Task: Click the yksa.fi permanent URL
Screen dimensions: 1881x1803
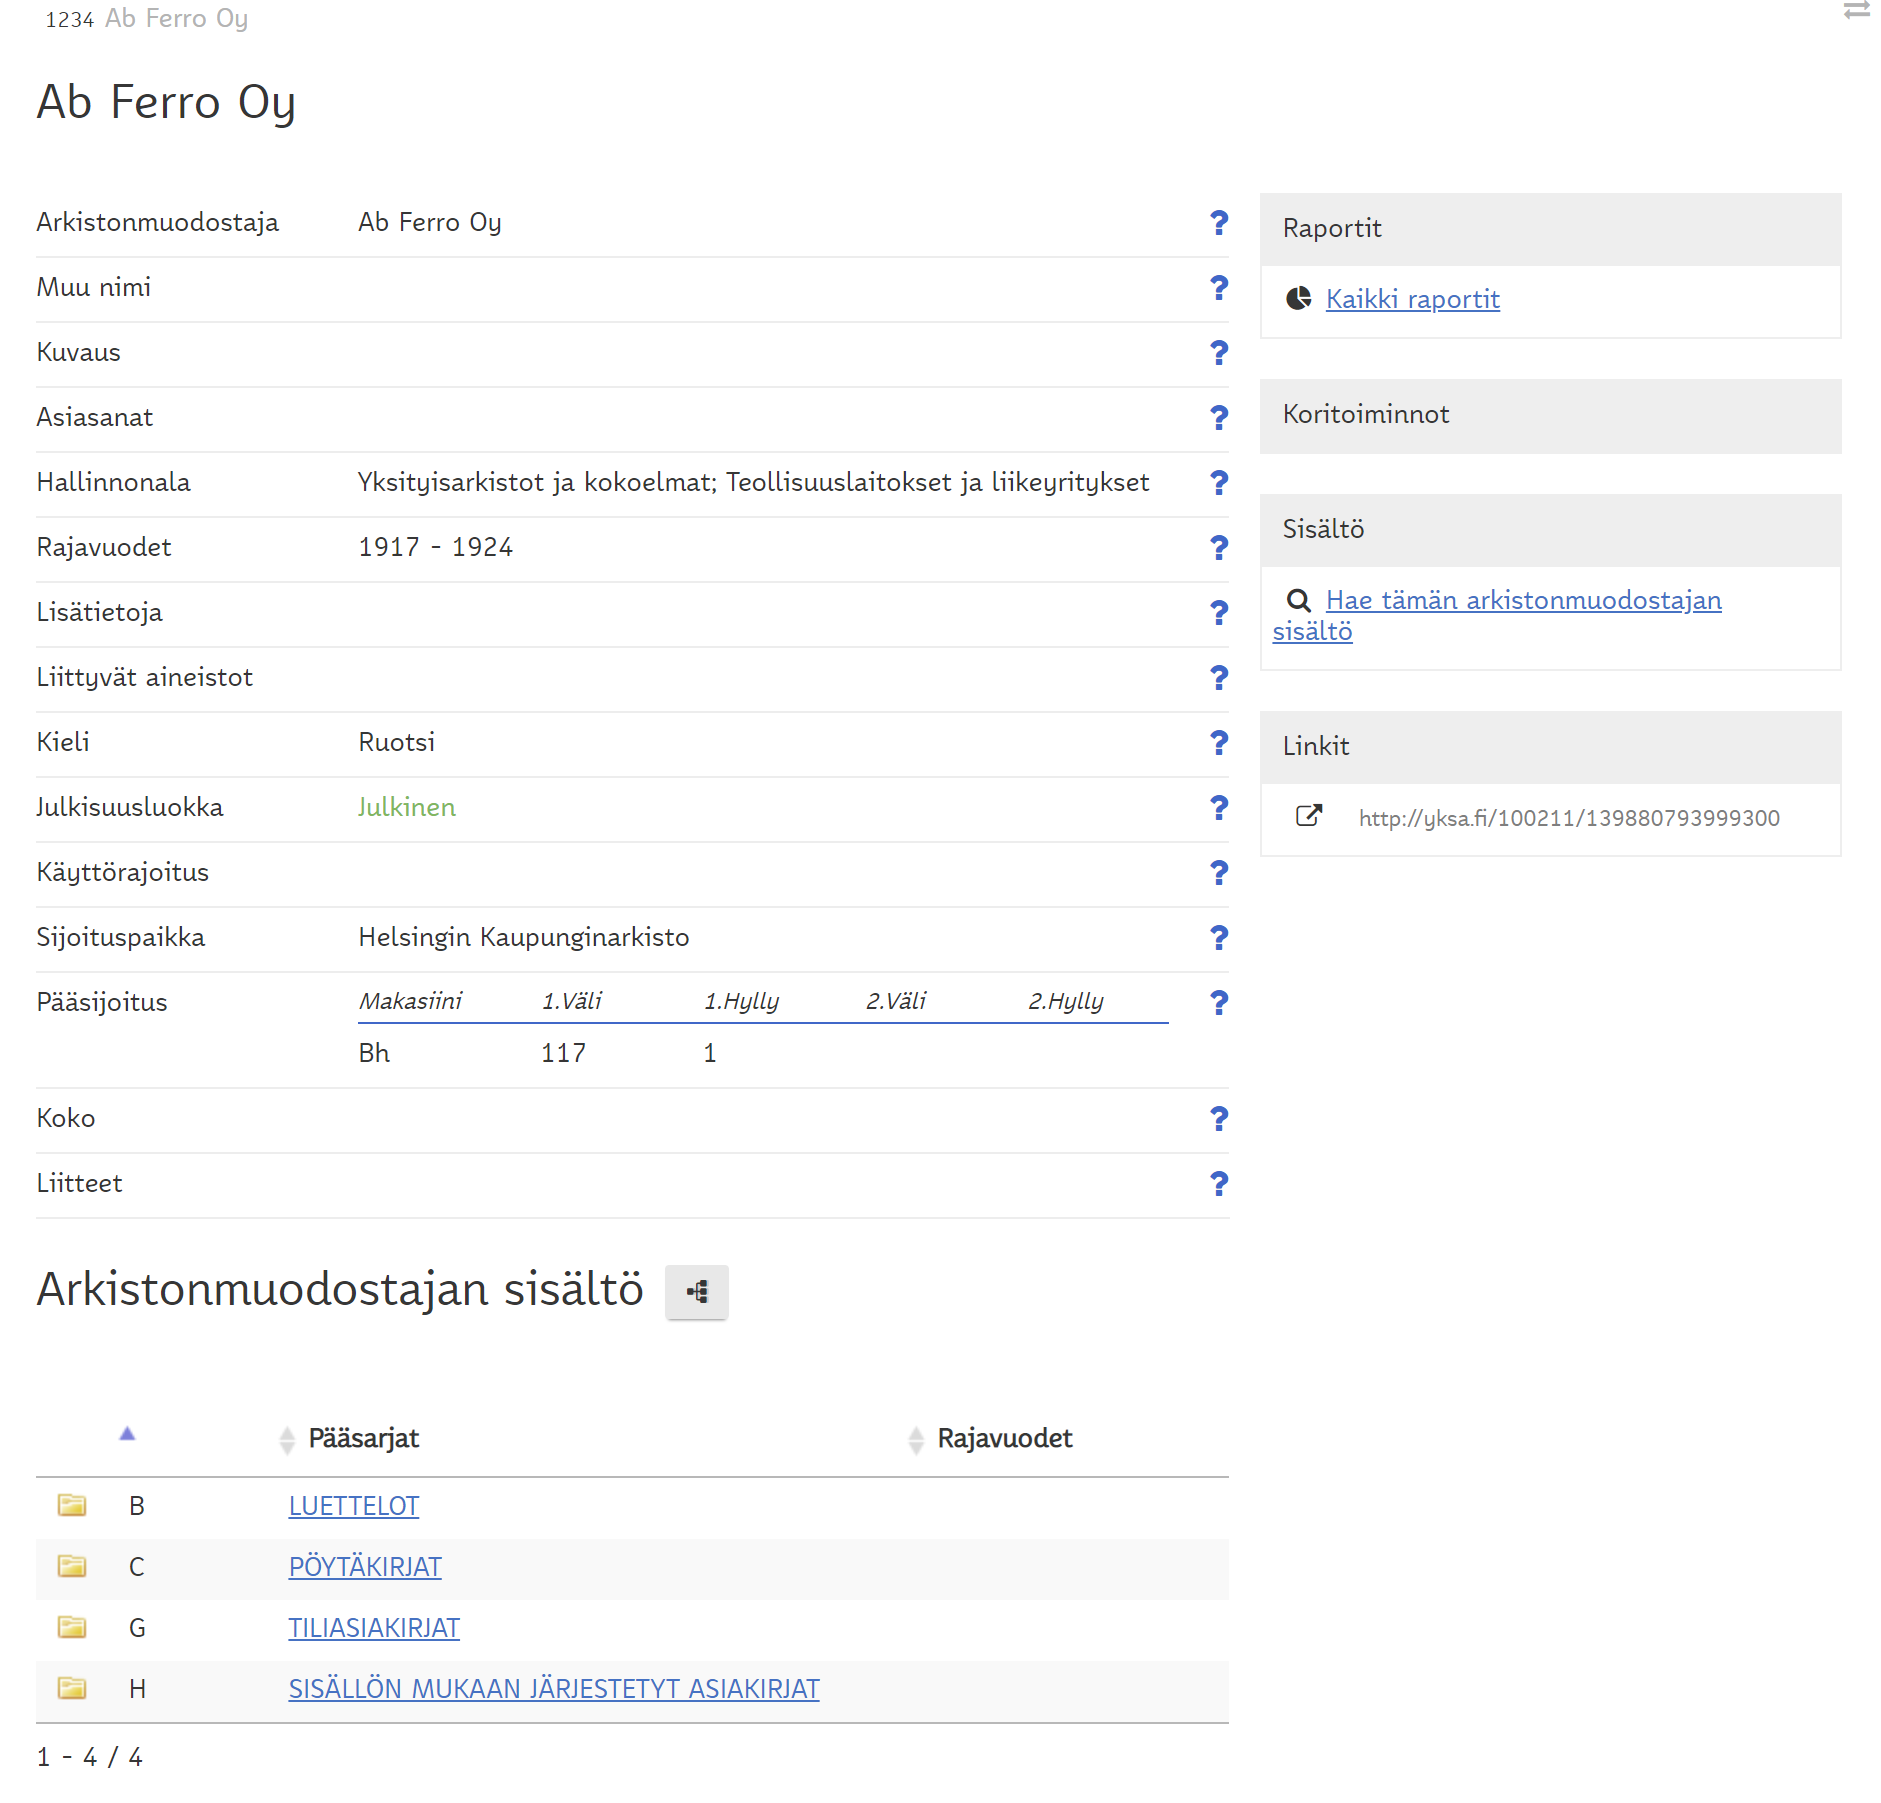Action: (1568, 818)
